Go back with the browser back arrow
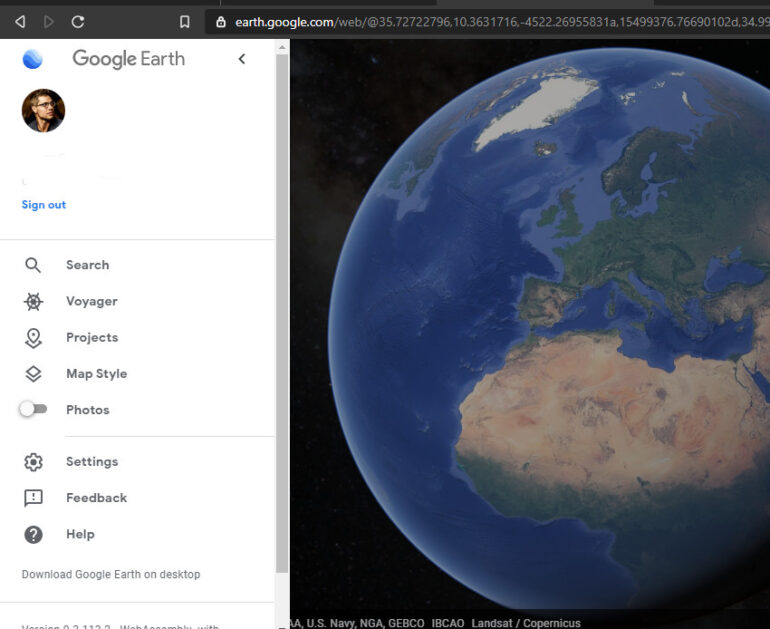This screenshot has width=770, height=629. [20, 22]
